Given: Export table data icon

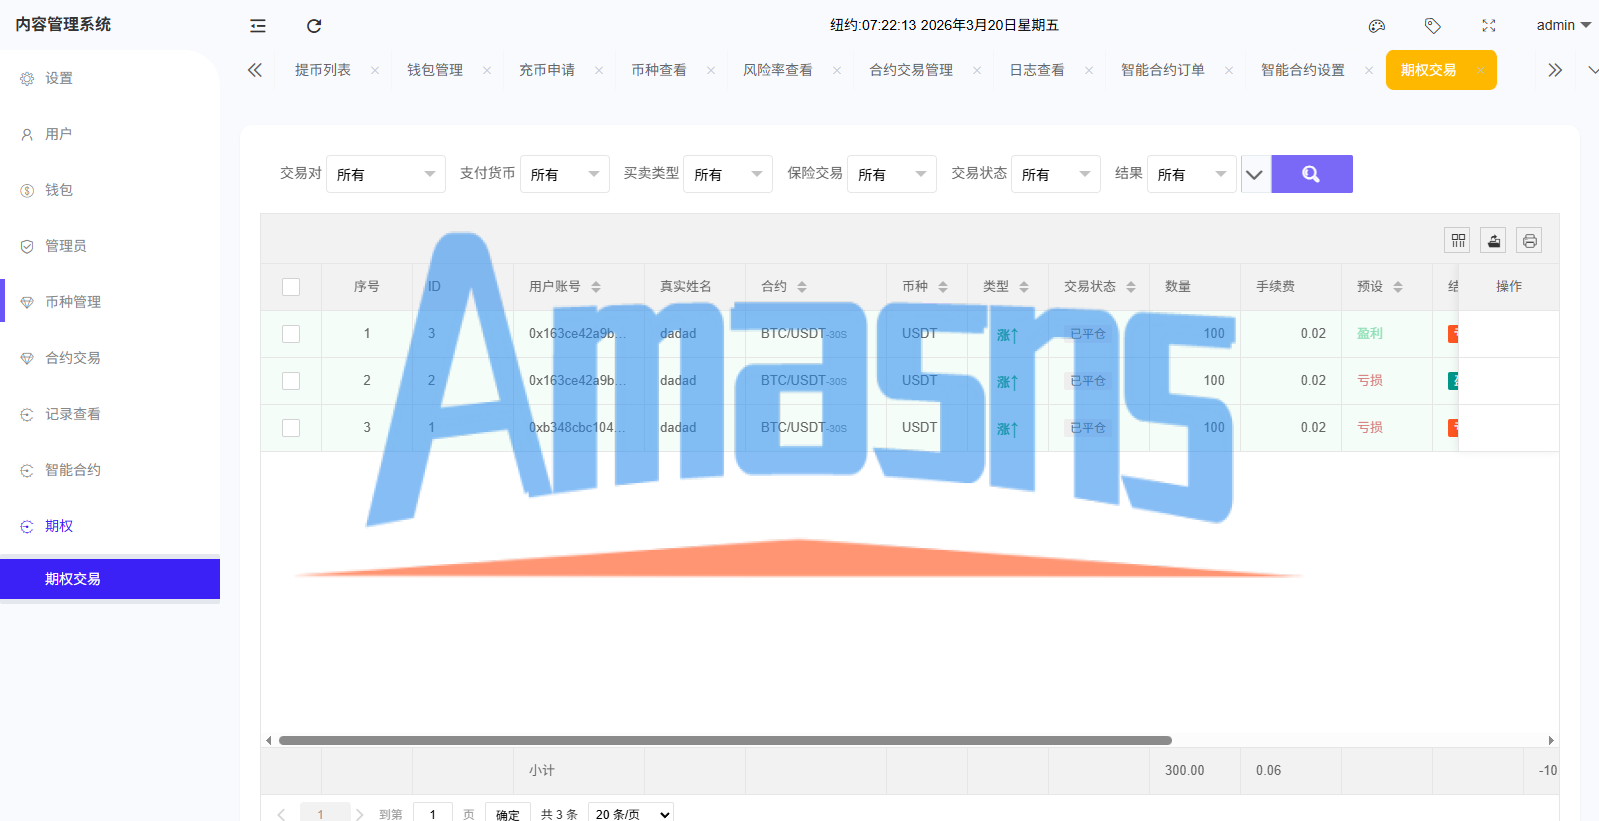Looking at the screenshot, I should pyautogui.click(x=1494, y=240).
